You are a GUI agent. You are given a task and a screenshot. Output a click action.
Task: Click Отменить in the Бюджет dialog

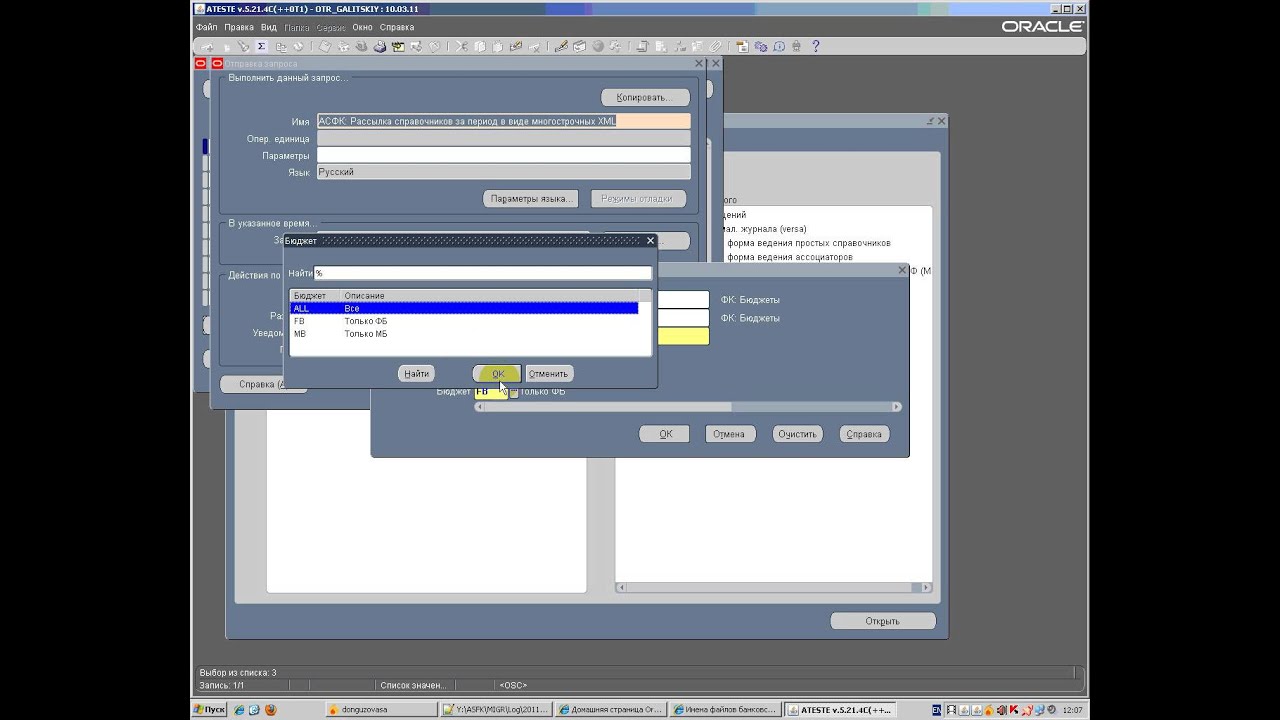(x=548, y=374)
